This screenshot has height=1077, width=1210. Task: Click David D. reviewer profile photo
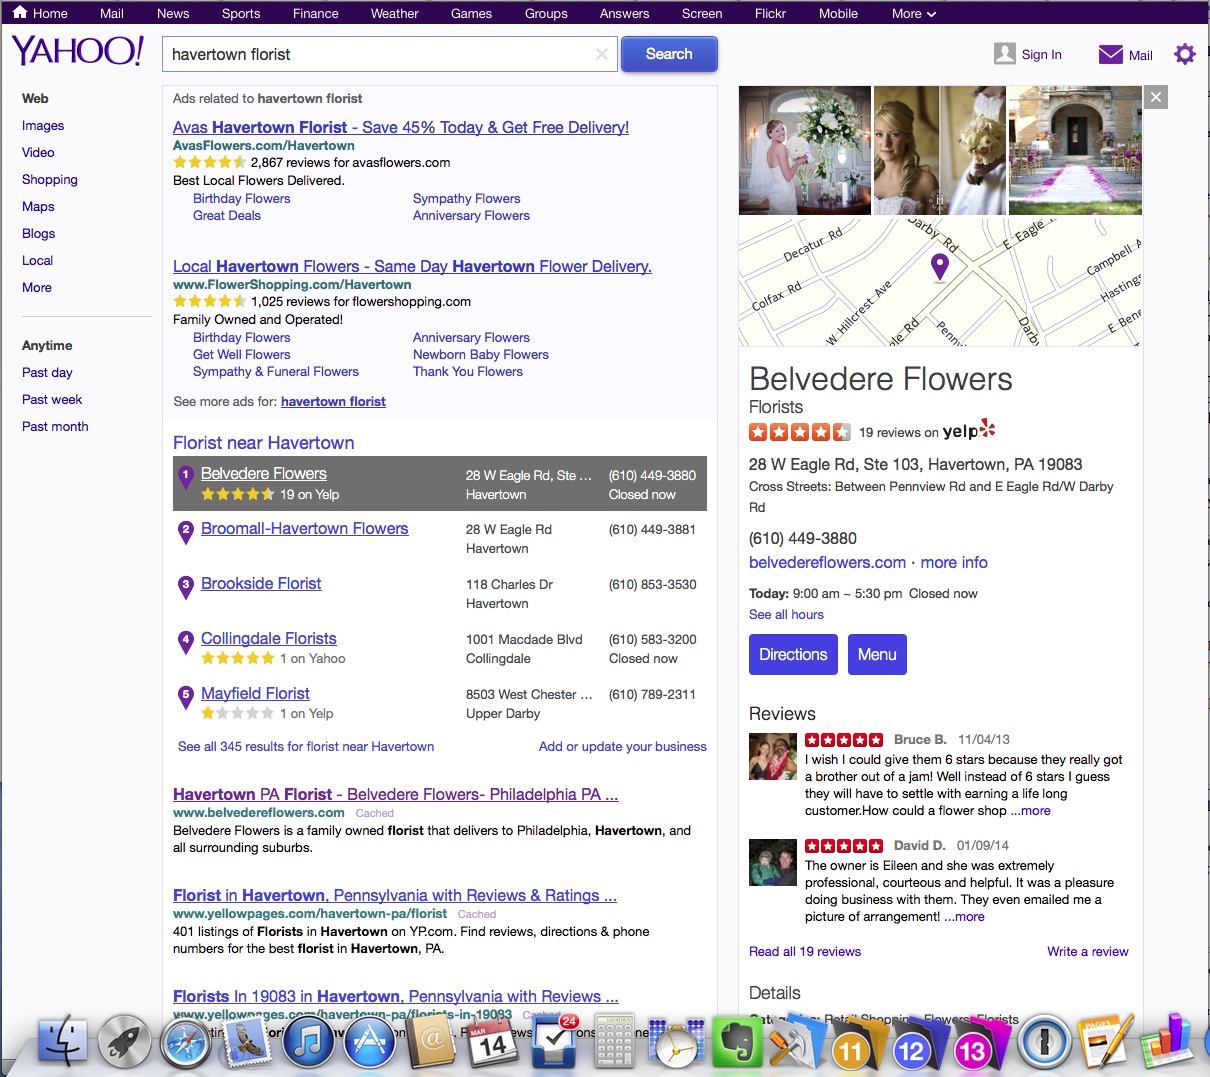[x=773, y=862]
